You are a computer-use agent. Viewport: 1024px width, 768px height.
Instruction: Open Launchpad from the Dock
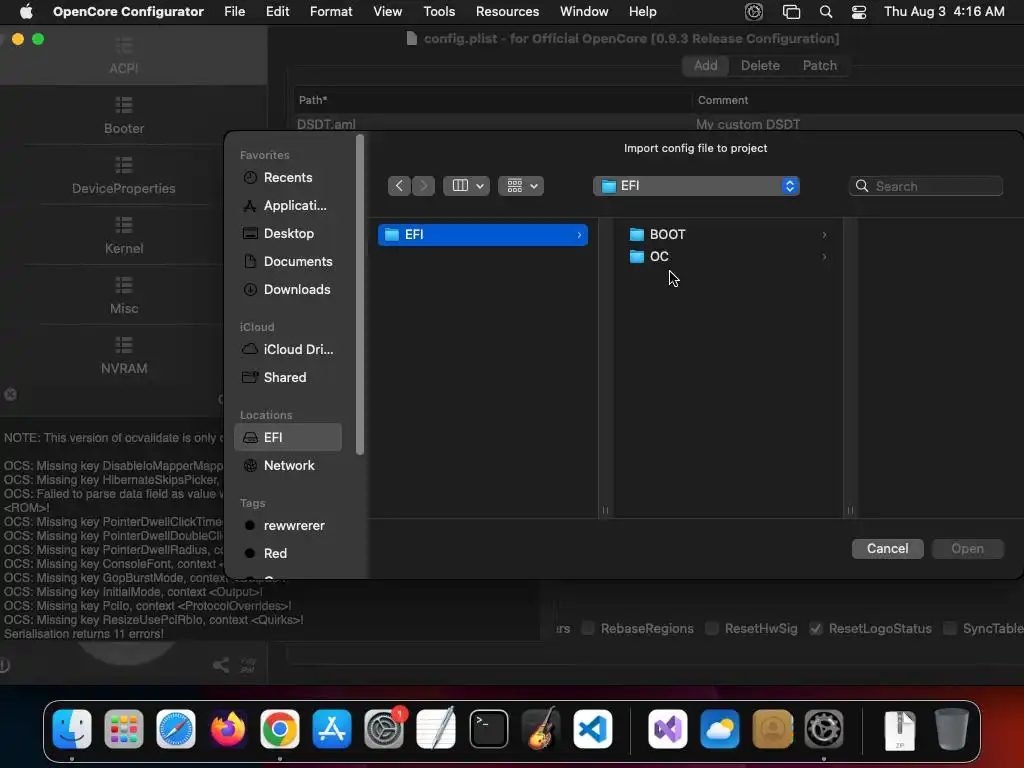[x=123, y=729]
